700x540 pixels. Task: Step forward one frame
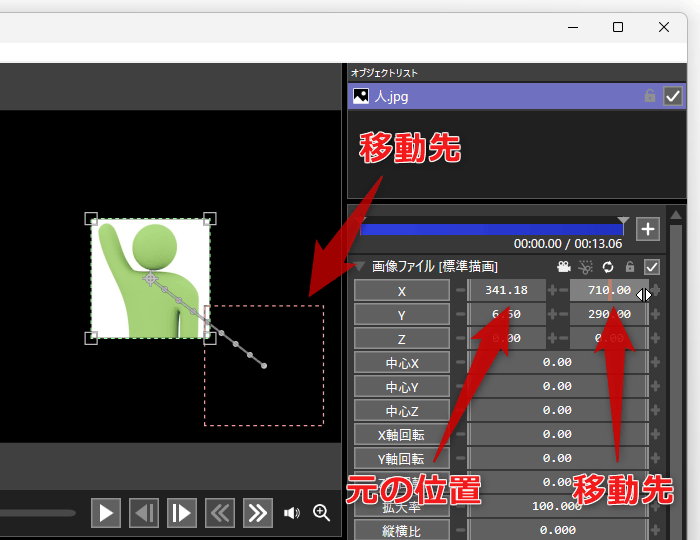point(182,513)
